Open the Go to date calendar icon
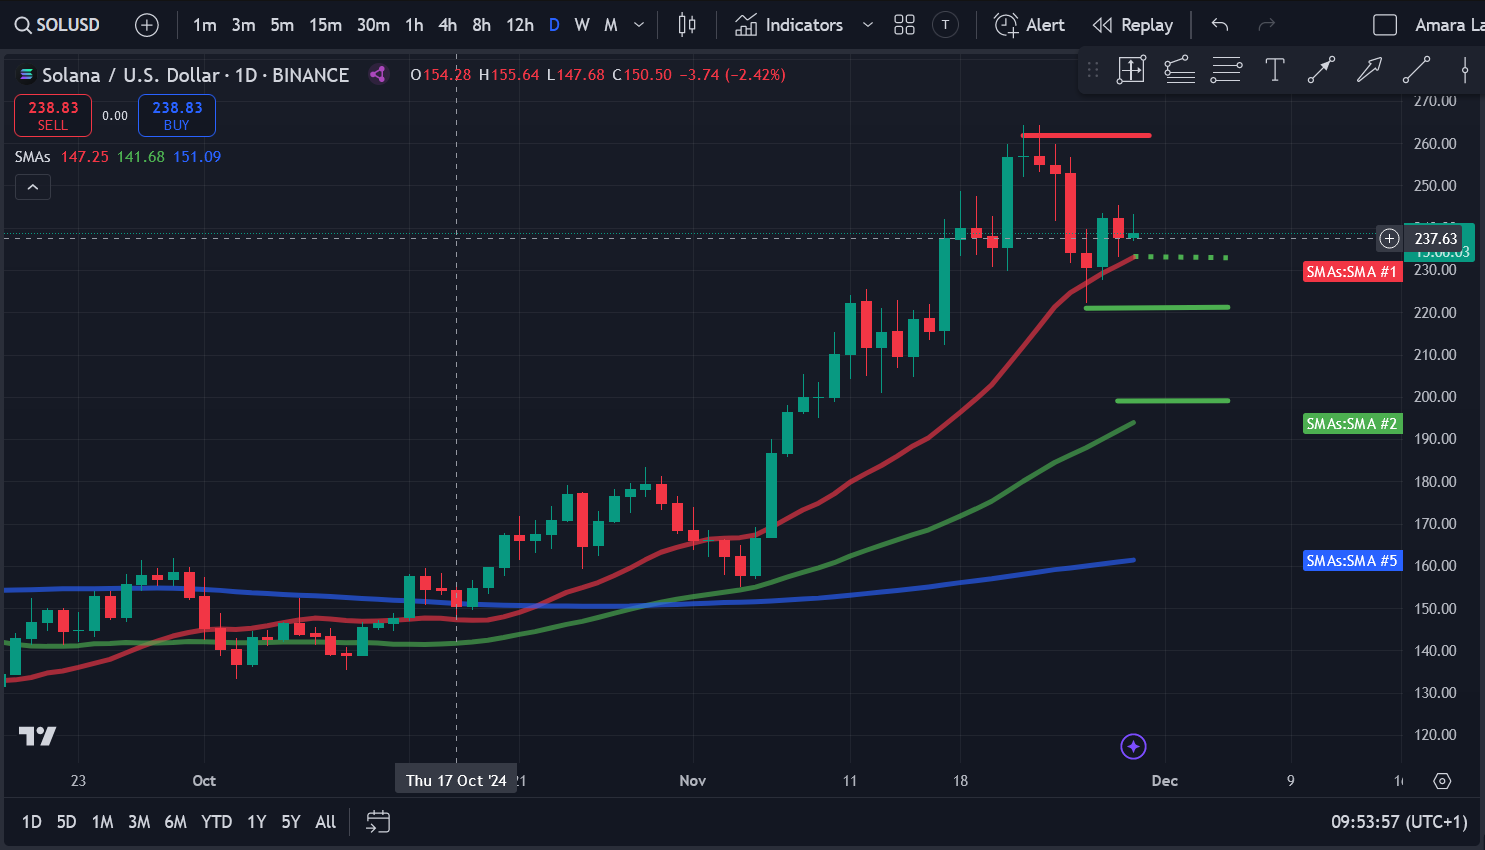 (378, 822)
